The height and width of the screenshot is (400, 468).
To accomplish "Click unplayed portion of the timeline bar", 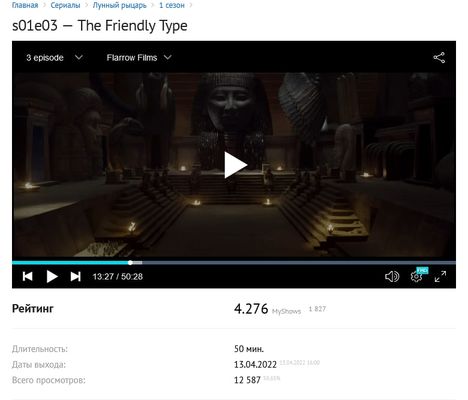I will (x=299, y=263).
